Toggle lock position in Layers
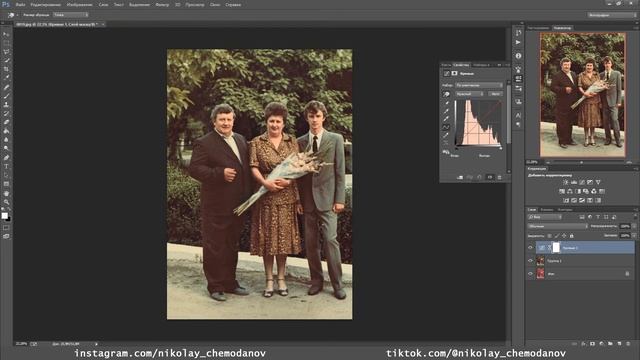Viewport: 640px width, 360px height. coord(564,236)
